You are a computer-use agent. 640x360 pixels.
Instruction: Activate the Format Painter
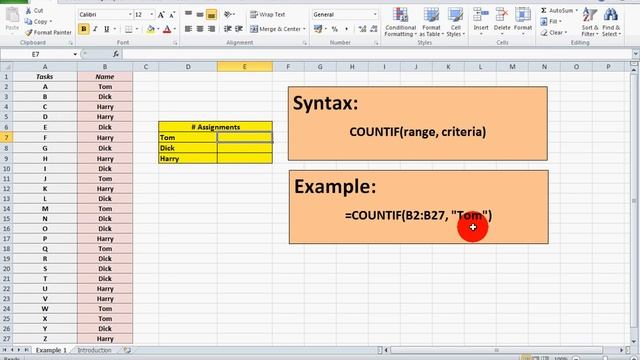[48, 32]
